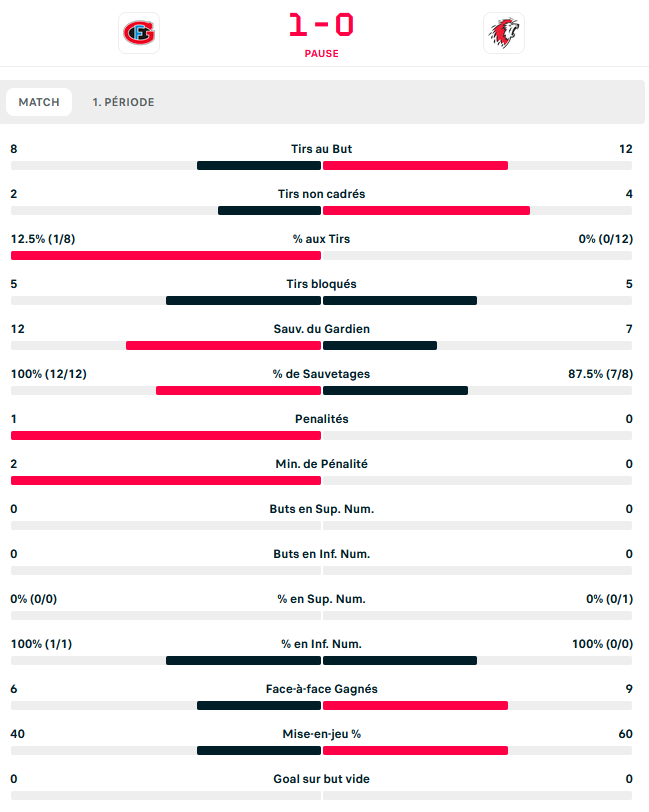Switch to the 1. PÉRIODE tab
This screenshot has width=649, height=812.
(x=123, y=102)
